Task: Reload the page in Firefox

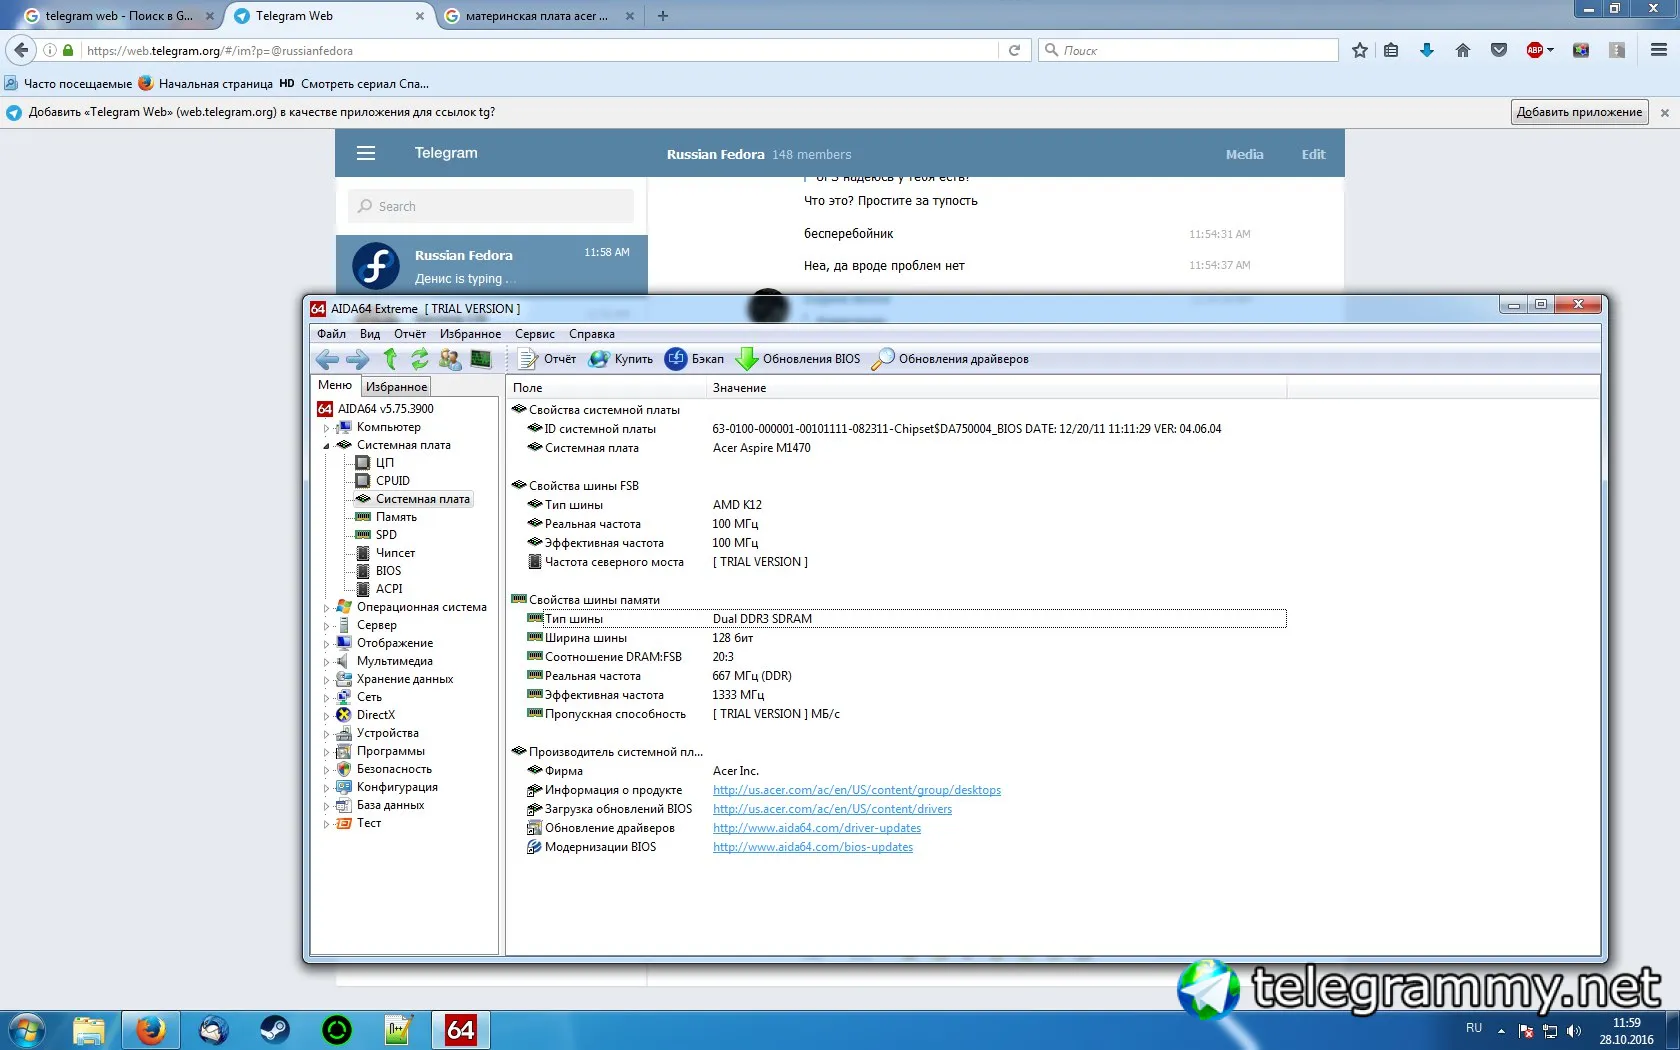Action: [1014, 50]
